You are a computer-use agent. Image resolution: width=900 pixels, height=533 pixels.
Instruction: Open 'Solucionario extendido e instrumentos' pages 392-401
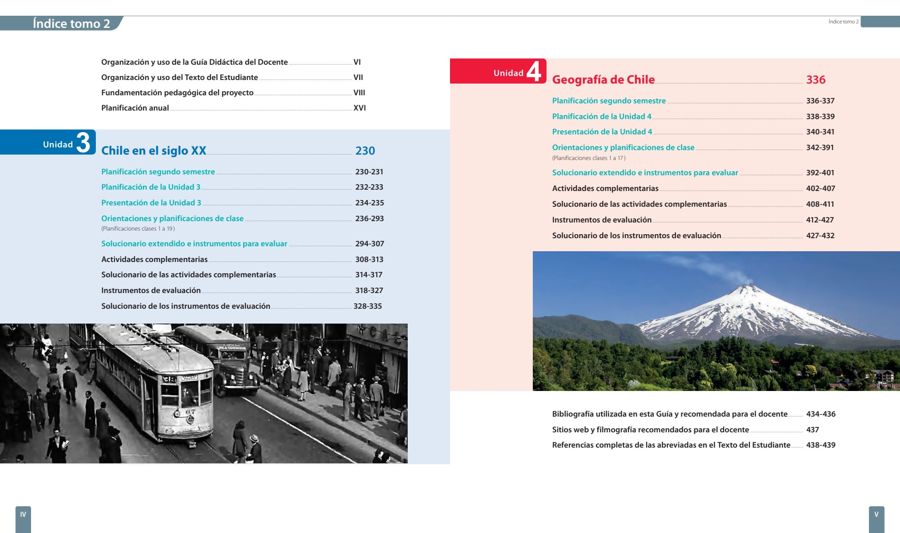(x=645, y=173)
